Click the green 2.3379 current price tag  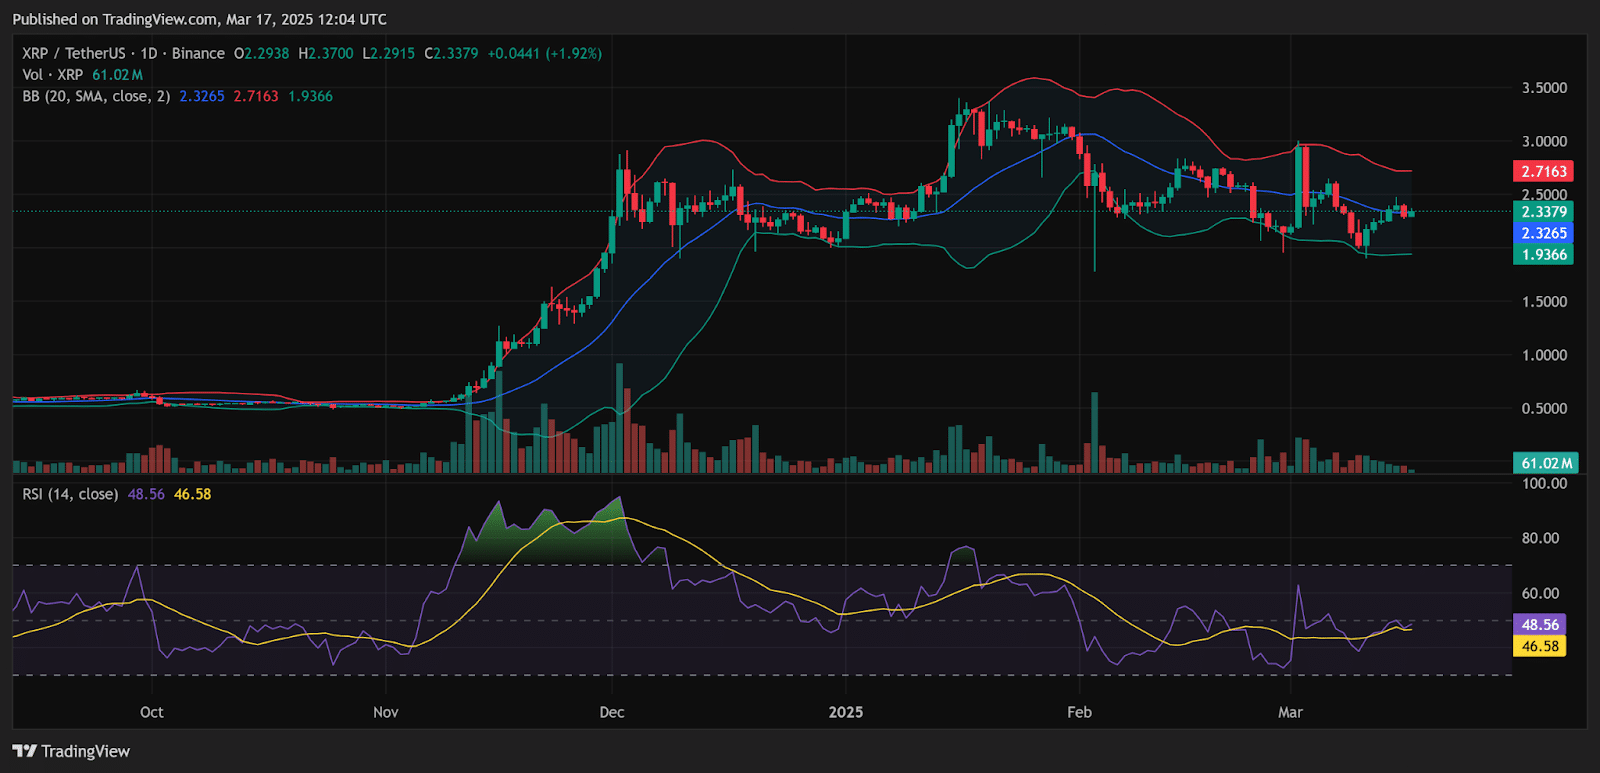[x=1543, y=211]
